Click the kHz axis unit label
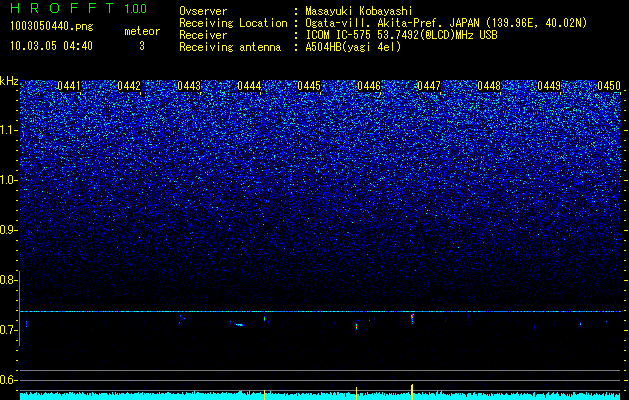The image size is (629, 400). pos(9,81)
